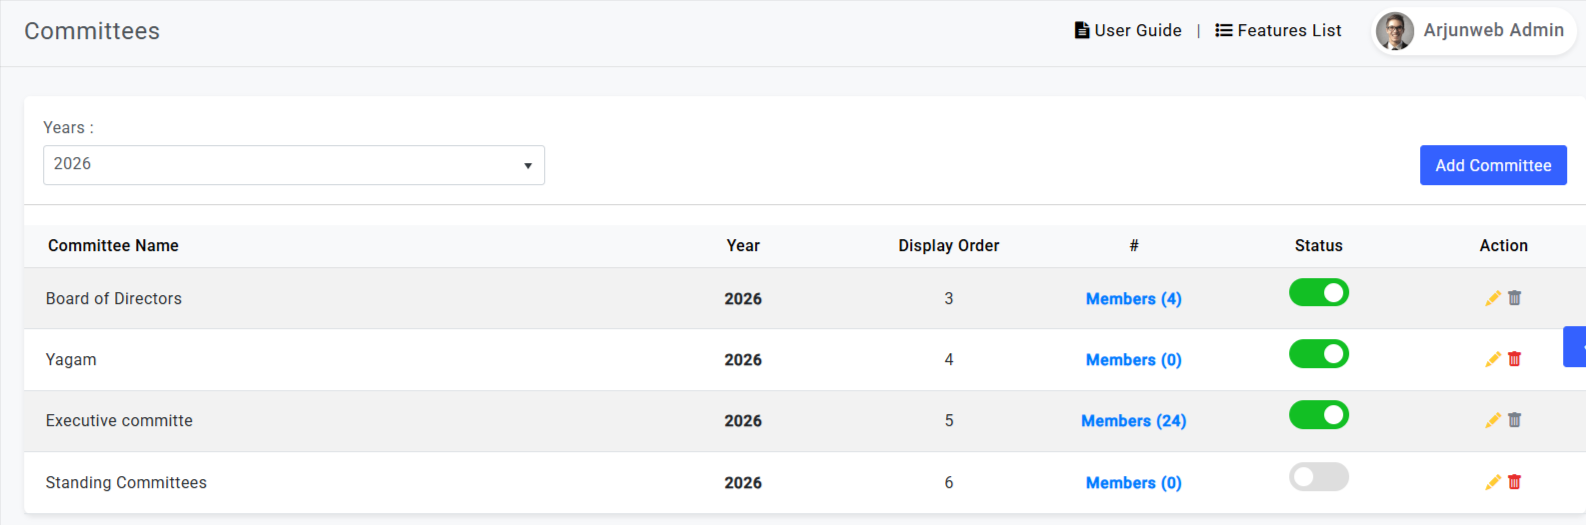1586x525 pixels.
Task: Edit the Executive committe row
Action: tap(1493, 420)
